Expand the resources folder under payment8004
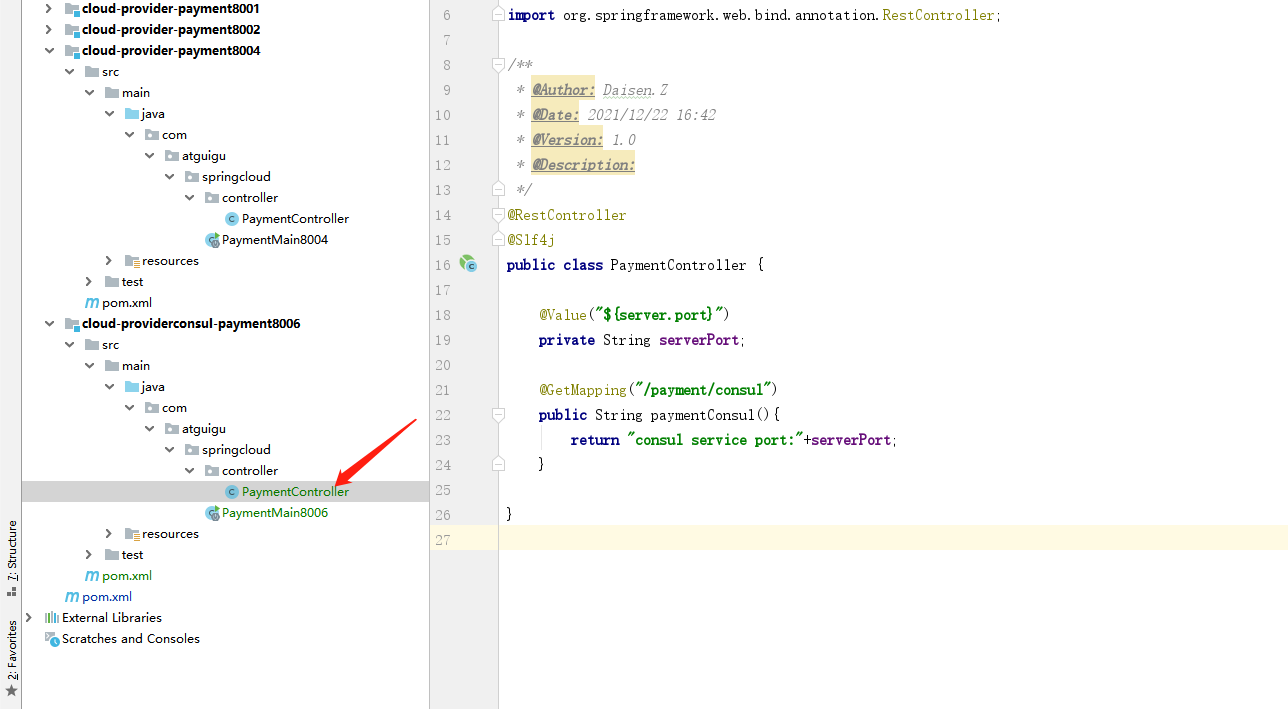 109,261
